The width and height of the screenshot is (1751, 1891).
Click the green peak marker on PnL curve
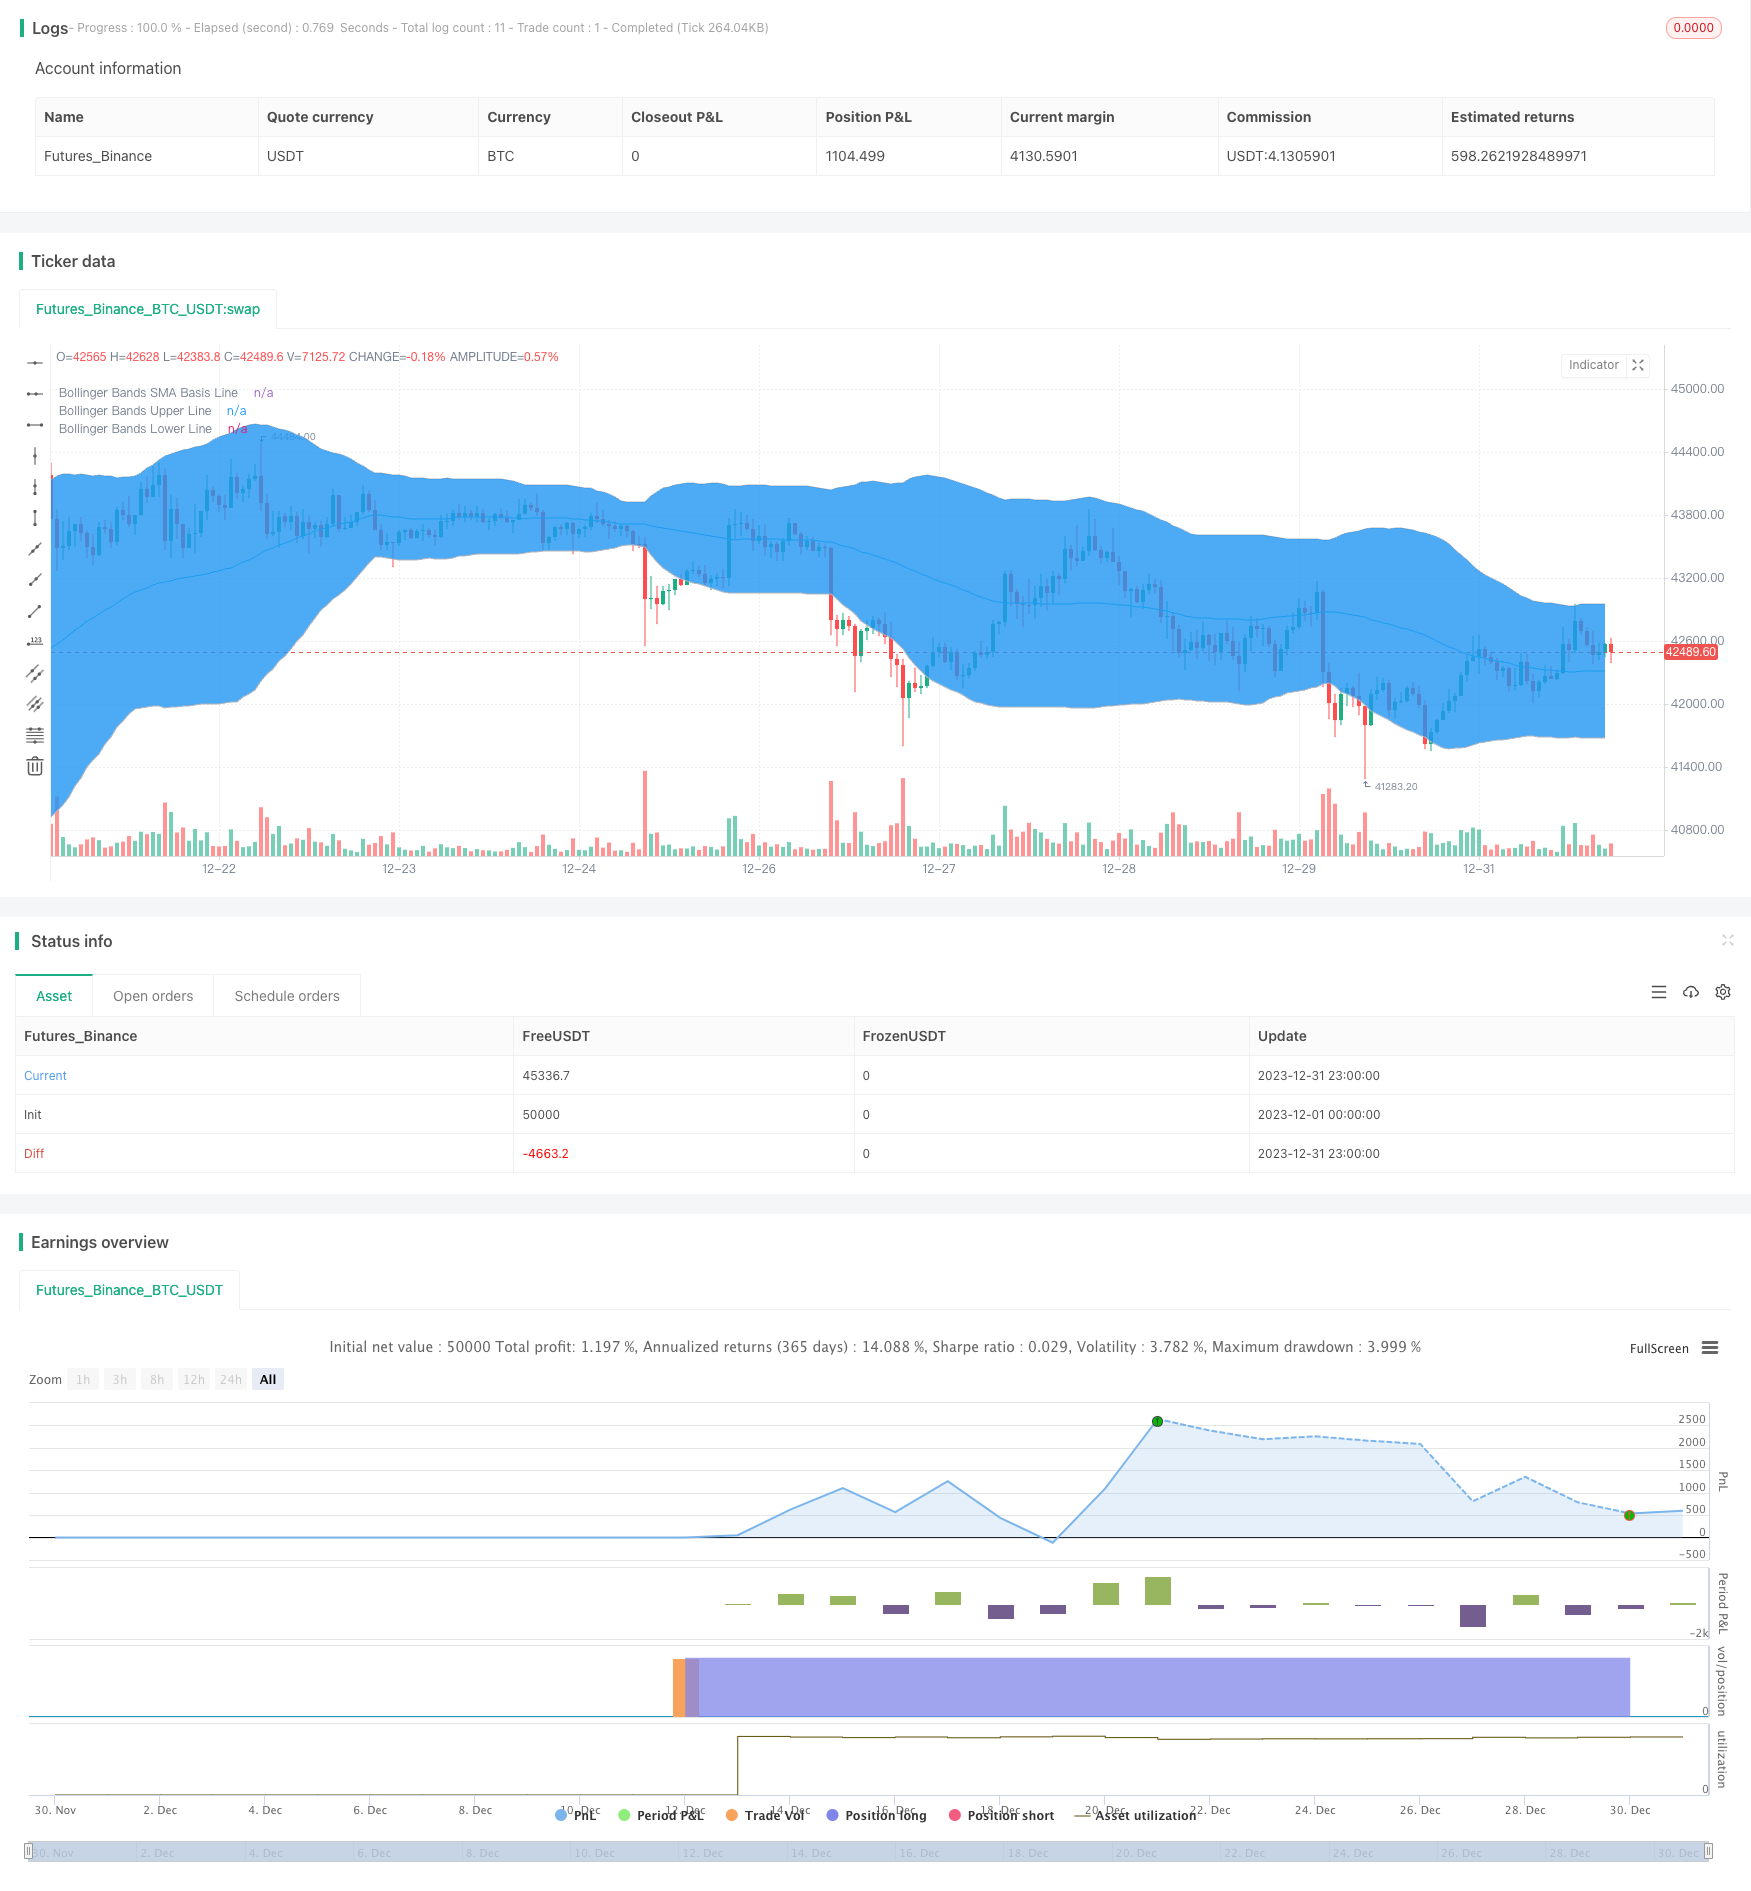pos(1157,1421)
